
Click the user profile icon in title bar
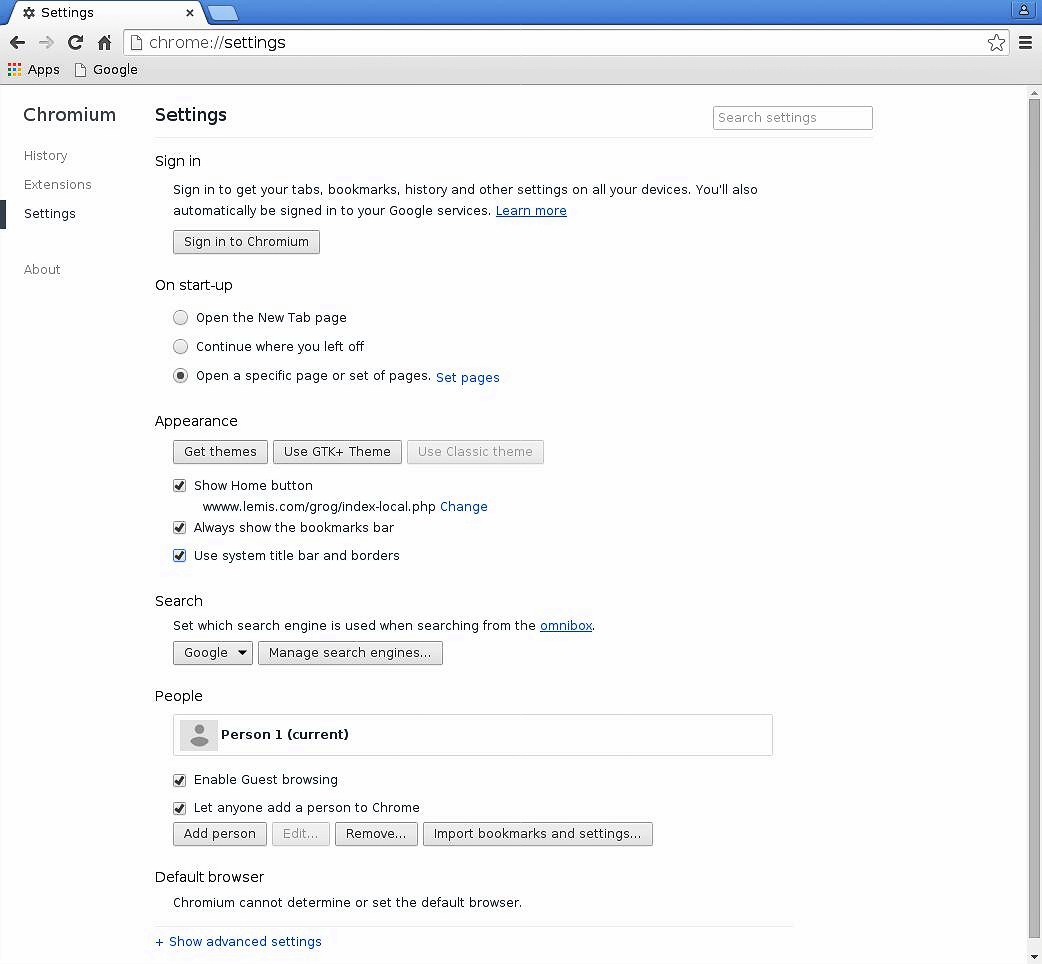pos(1024,11)
